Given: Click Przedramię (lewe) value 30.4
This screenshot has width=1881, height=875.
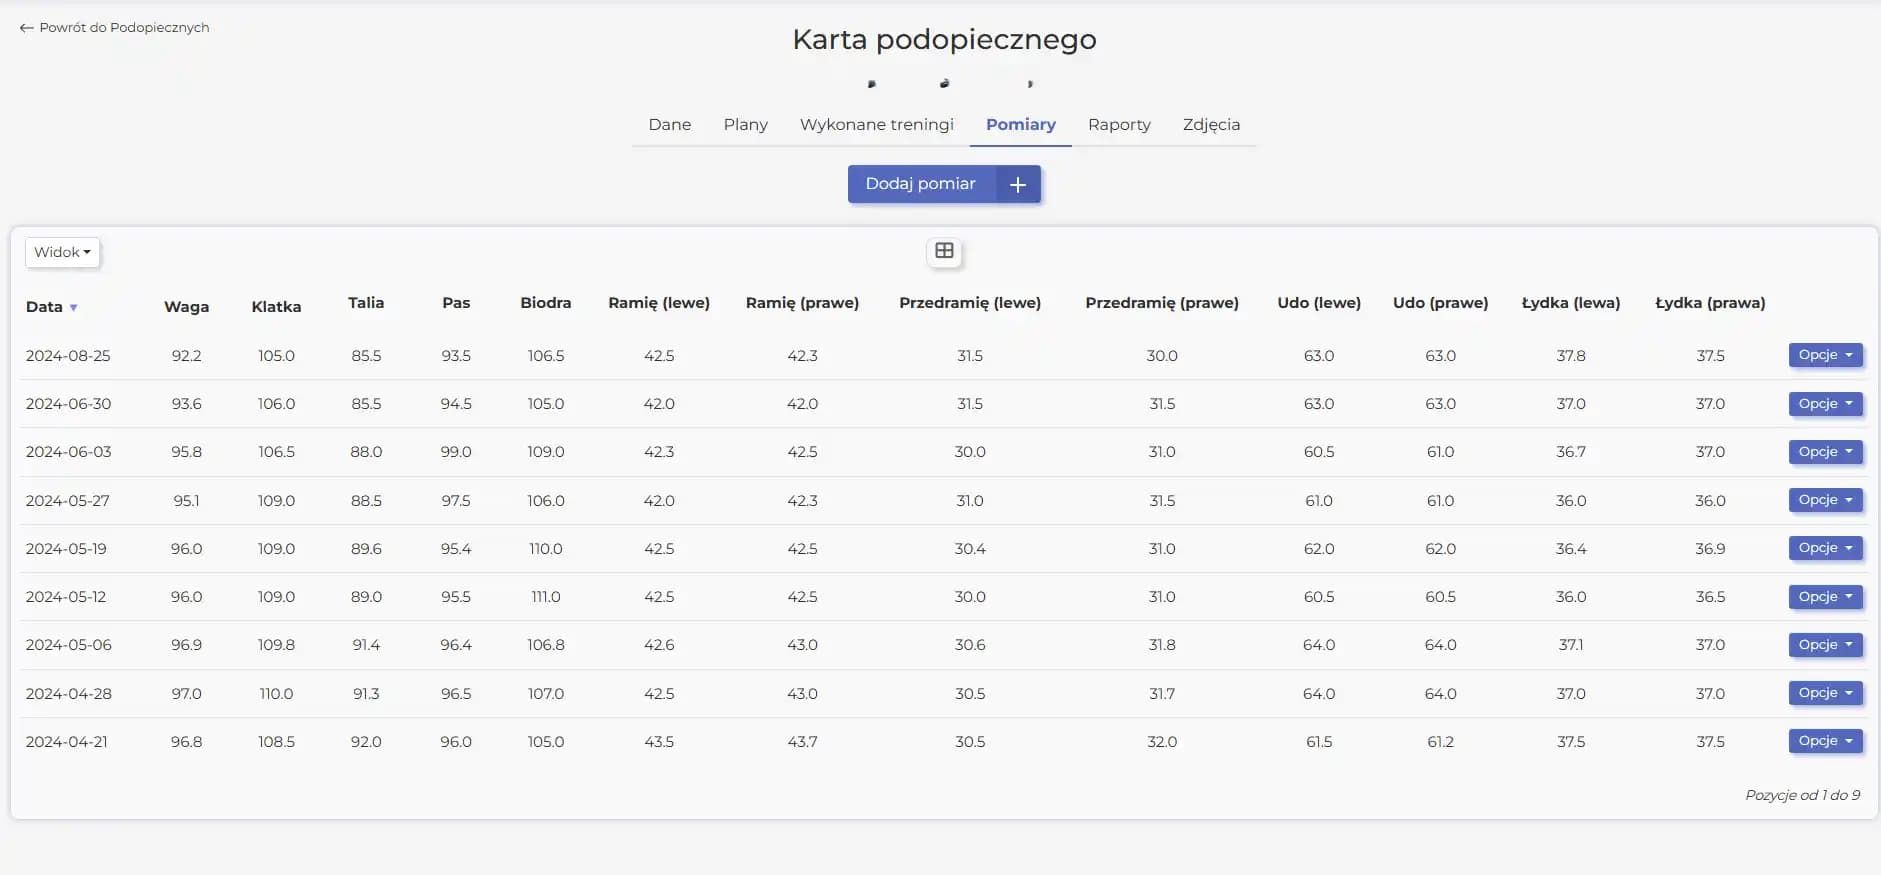Looking at the screenshot, I should pos(970,549).
